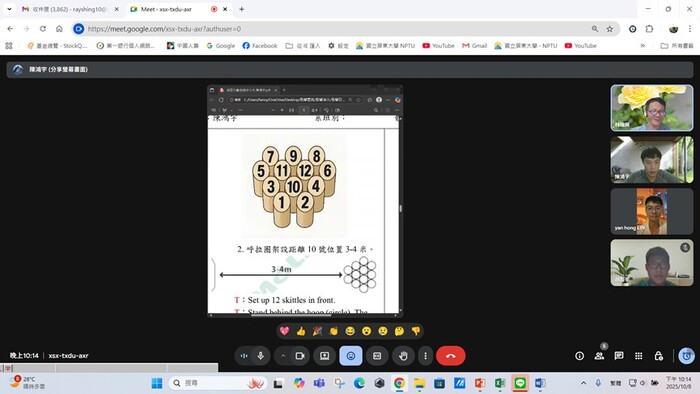Turn on captions in the call
Viewport: 700px width, 394px height.
[x=377, y=356]
